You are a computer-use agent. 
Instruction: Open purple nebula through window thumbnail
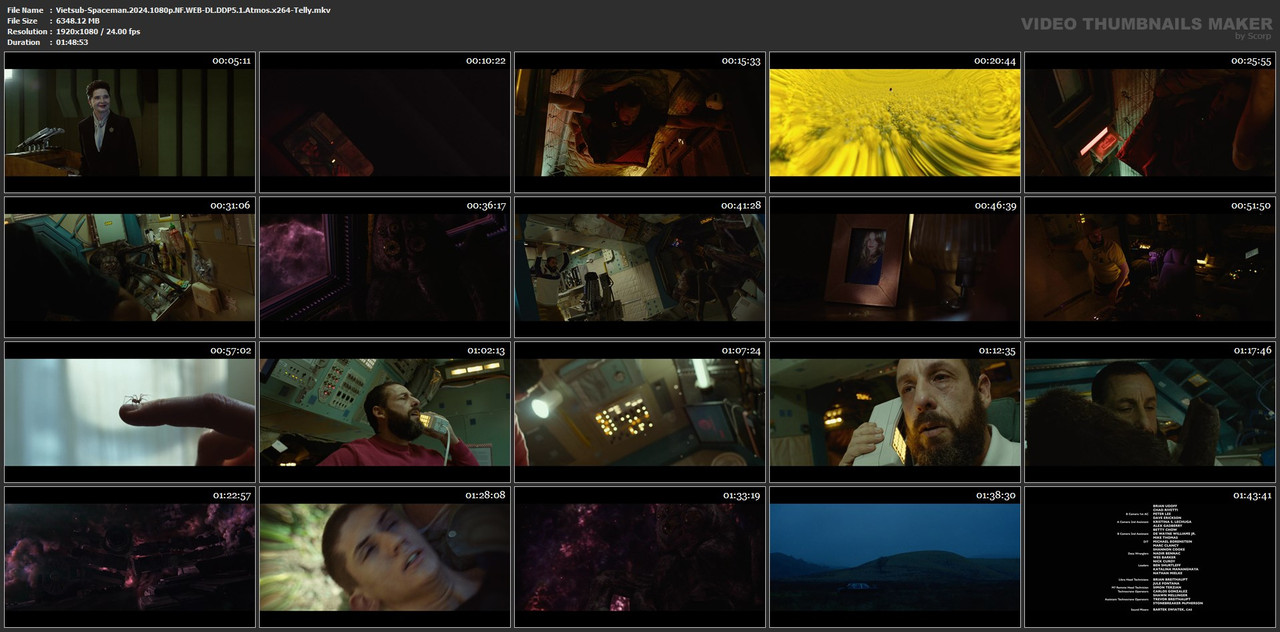click(385, 267)
